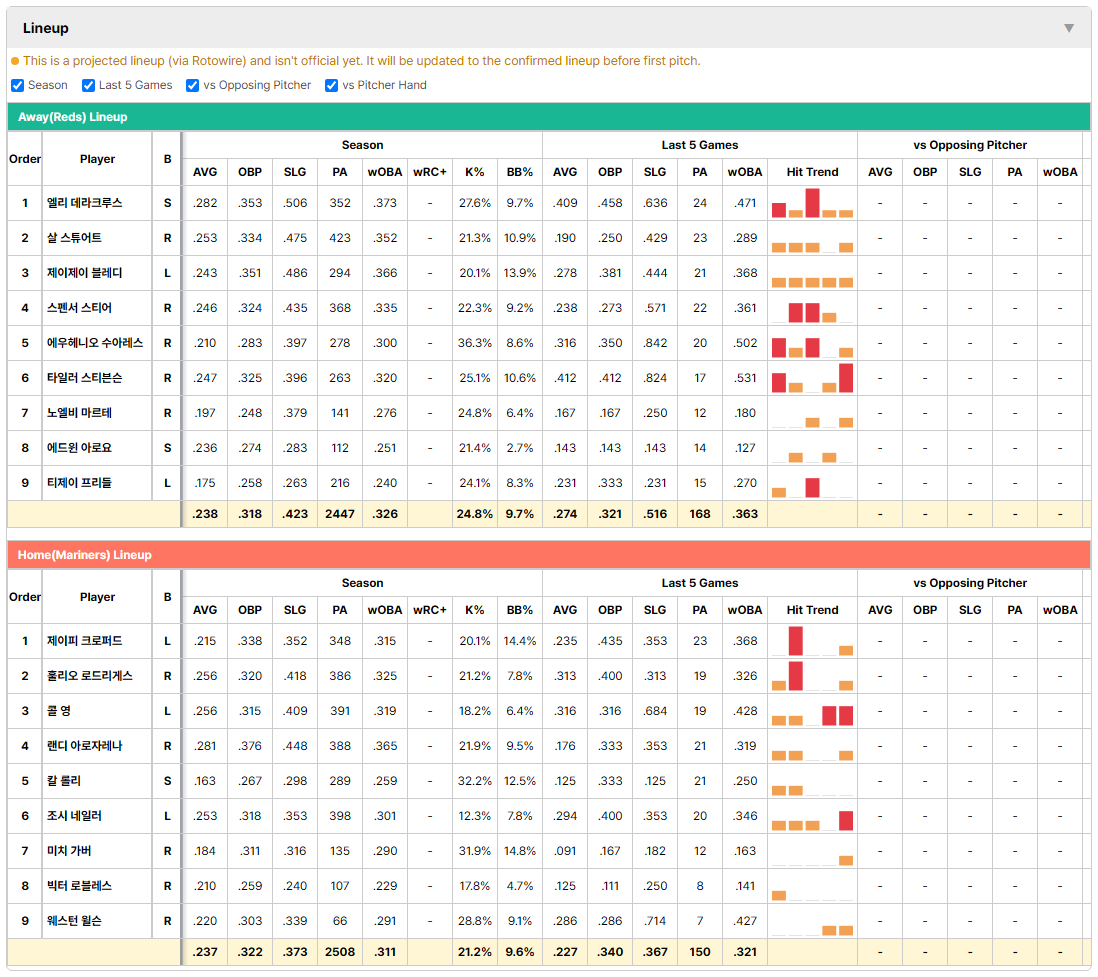
Task: Uncheck the Season checkbox
Action: [18, 85]
